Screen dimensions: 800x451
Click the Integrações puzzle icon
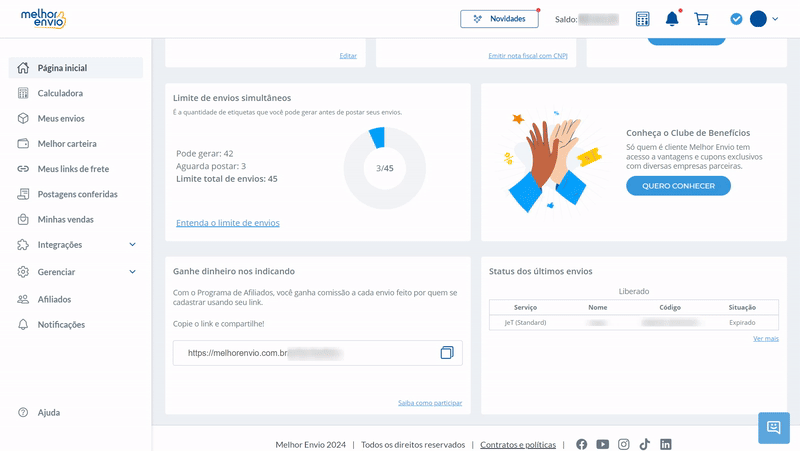tap(23, 245)
